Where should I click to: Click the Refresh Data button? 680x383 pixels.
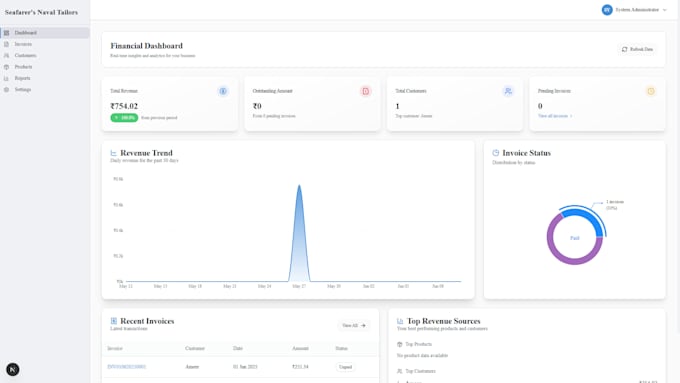637,49
